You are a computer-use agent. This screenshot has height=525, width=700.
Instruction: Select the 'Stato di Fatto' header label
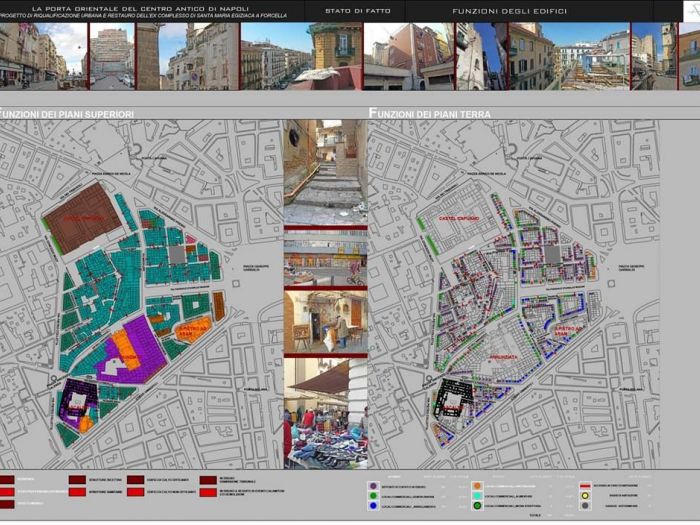358,11
